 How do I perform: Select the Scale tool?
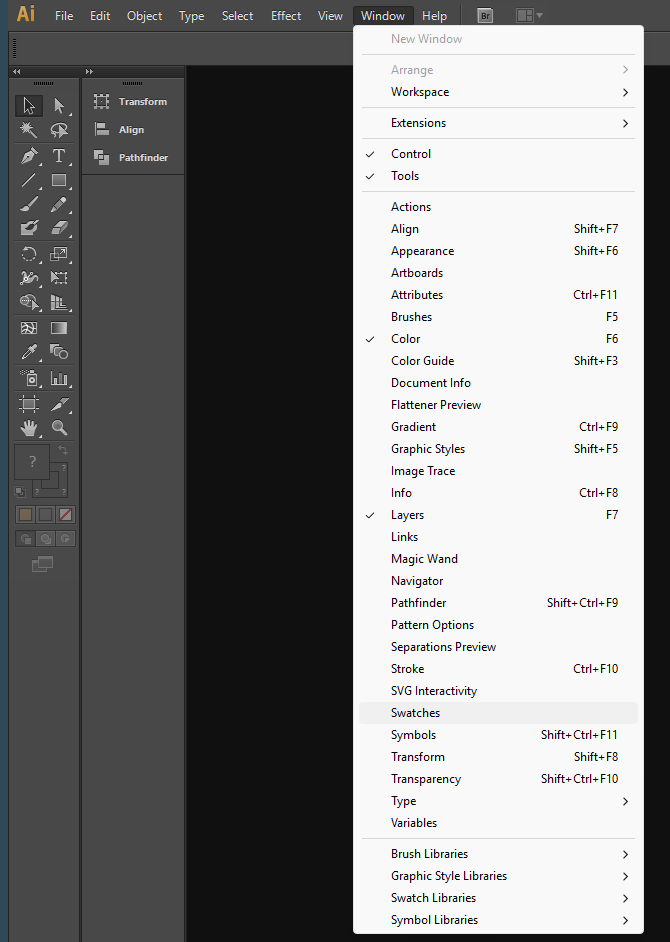[59, 254]
